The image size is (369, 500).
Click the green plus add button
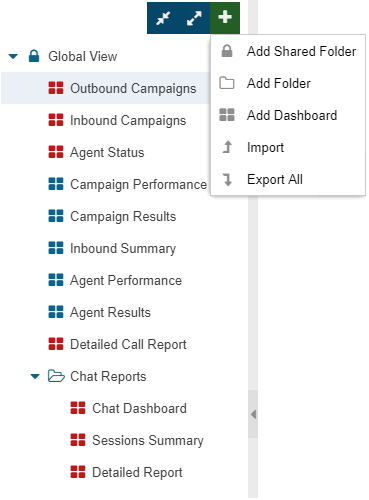(225, 17)
